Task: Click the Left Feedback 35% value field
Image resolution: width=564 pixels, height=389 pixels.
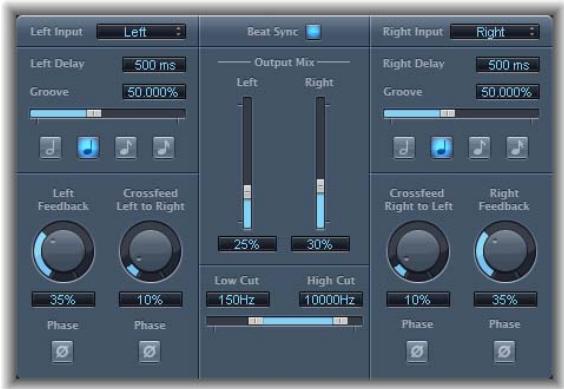Action: click(x=63, y=299)
